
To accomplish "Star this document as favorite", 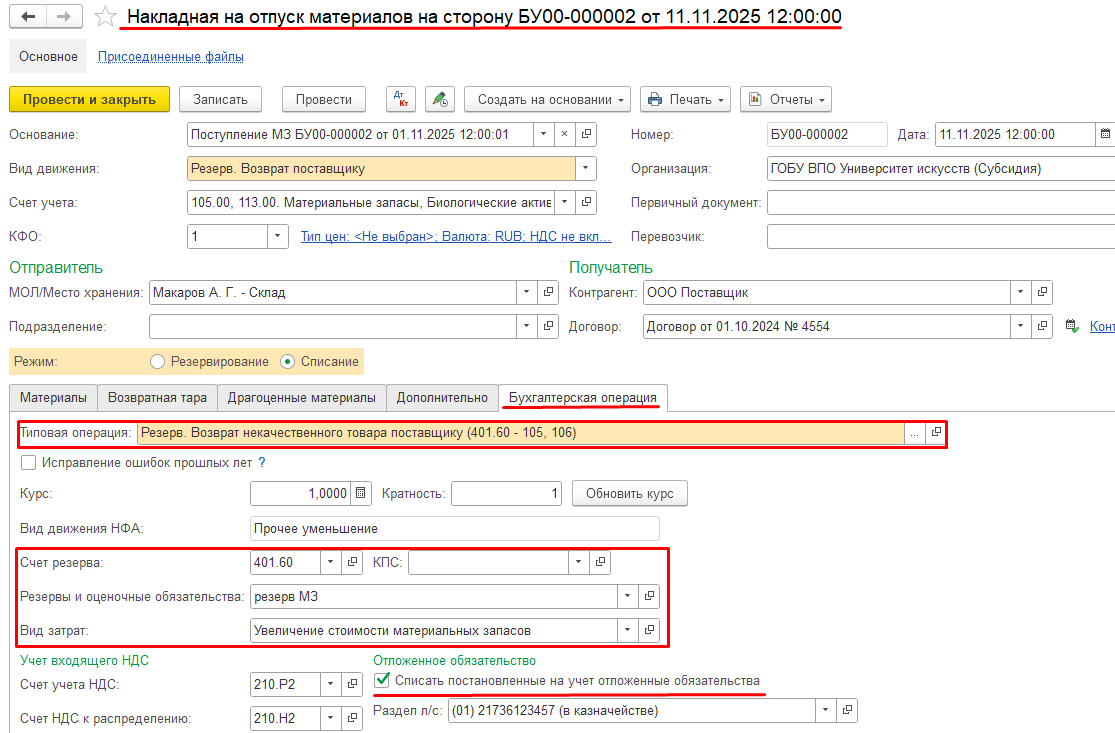I will click(103, 17).
